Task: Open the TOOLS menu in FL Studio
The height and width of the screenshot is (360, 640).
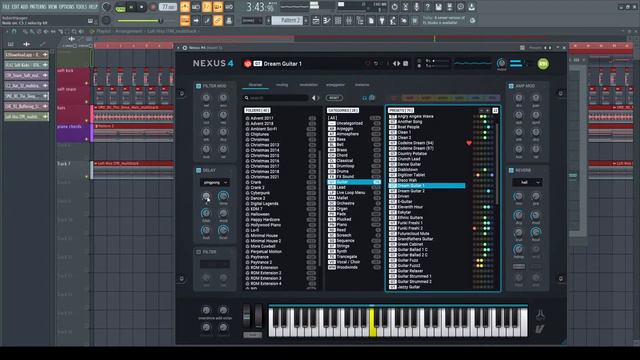Action: tap(82, 7)
